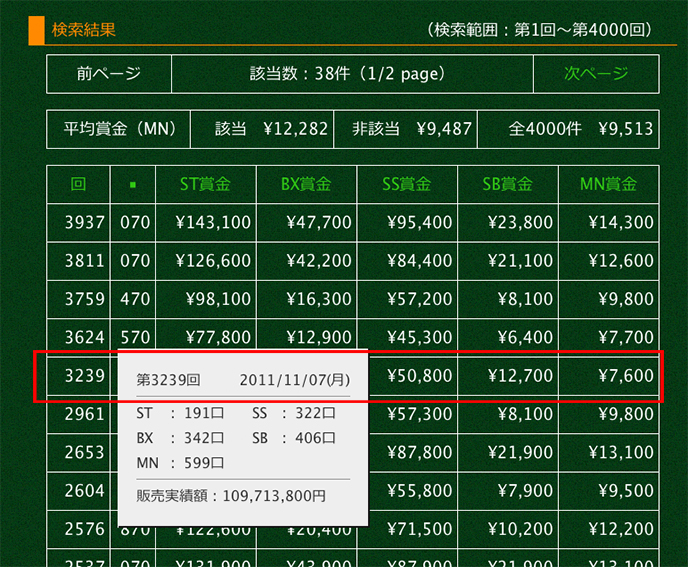
Task: Click the green square column header
Action: (x=133, y=184)
